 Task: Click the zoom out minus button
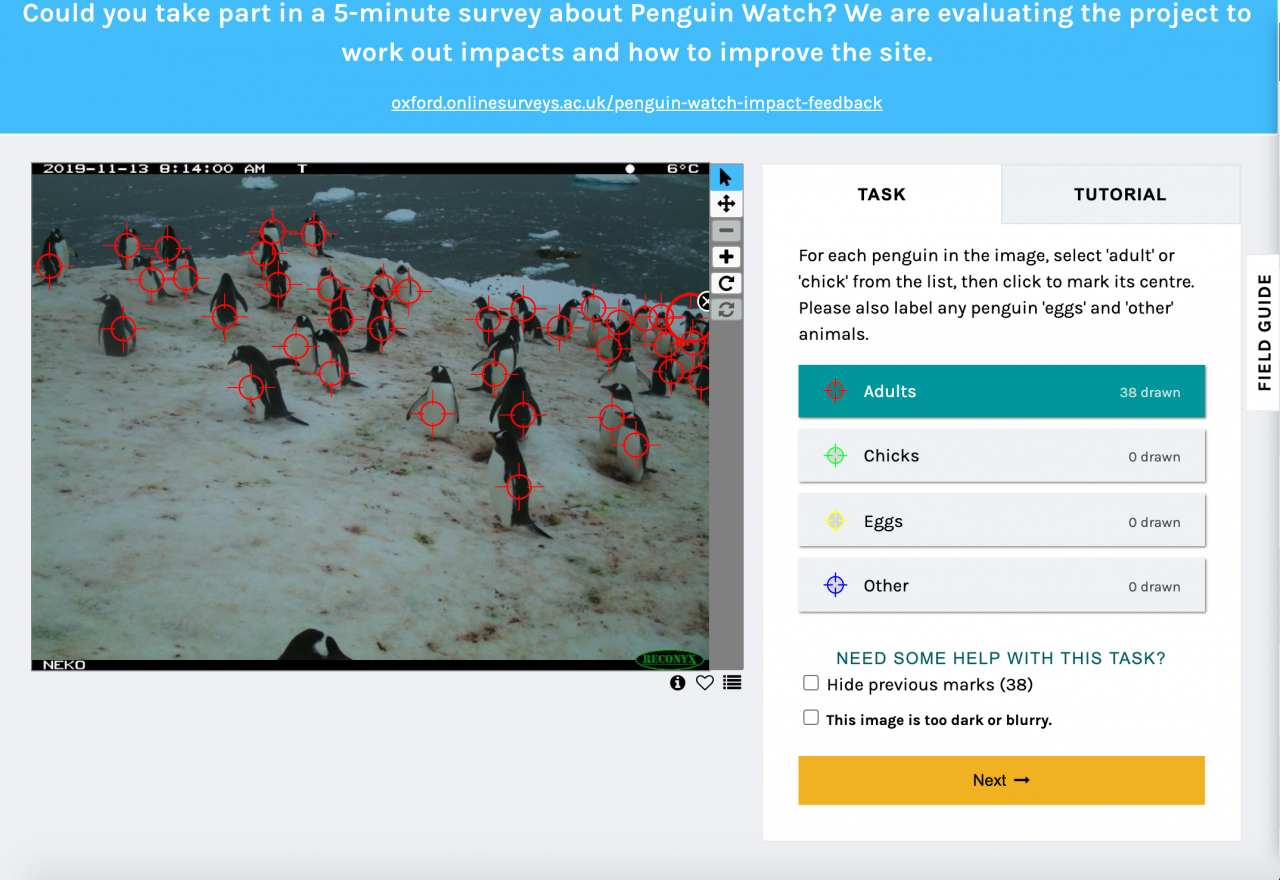coord(726,231)
